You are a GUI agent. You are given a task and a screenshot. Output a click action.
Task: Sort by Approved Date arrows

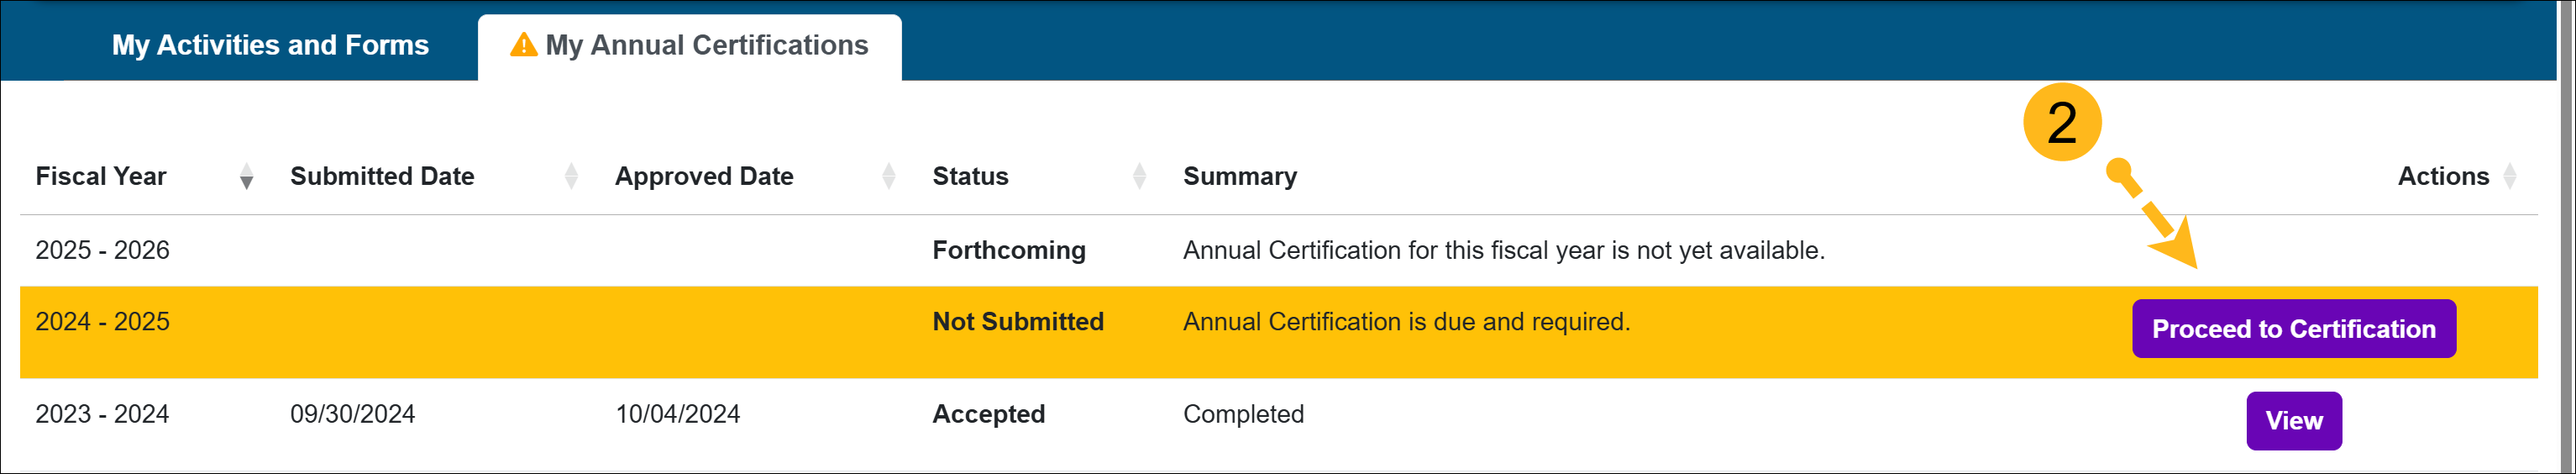[x=888, y=177]
